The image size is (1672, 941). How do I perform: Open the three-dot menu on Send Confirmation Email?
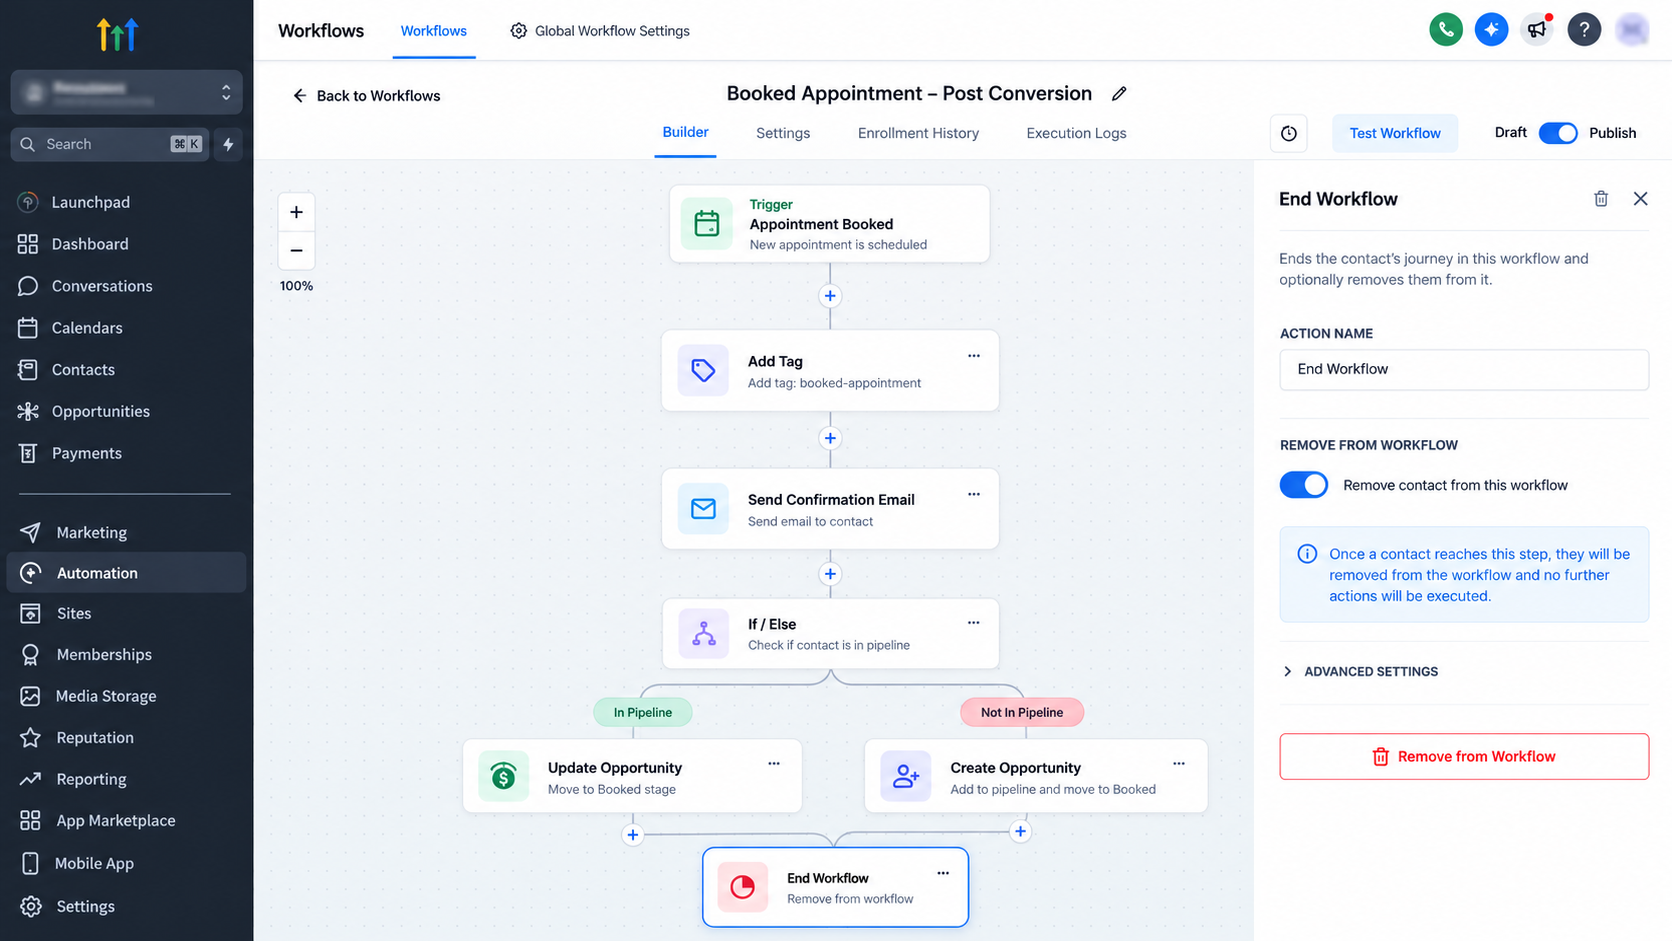tap(974, 494)
